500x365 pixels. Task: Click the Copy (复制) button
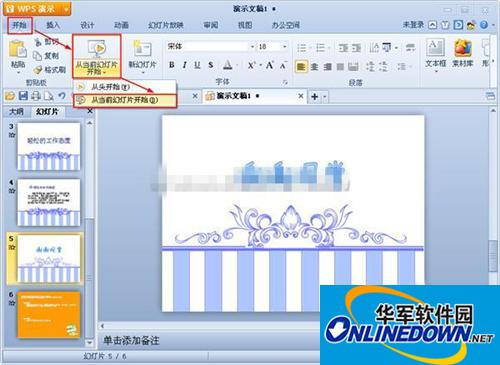[46, 56]
